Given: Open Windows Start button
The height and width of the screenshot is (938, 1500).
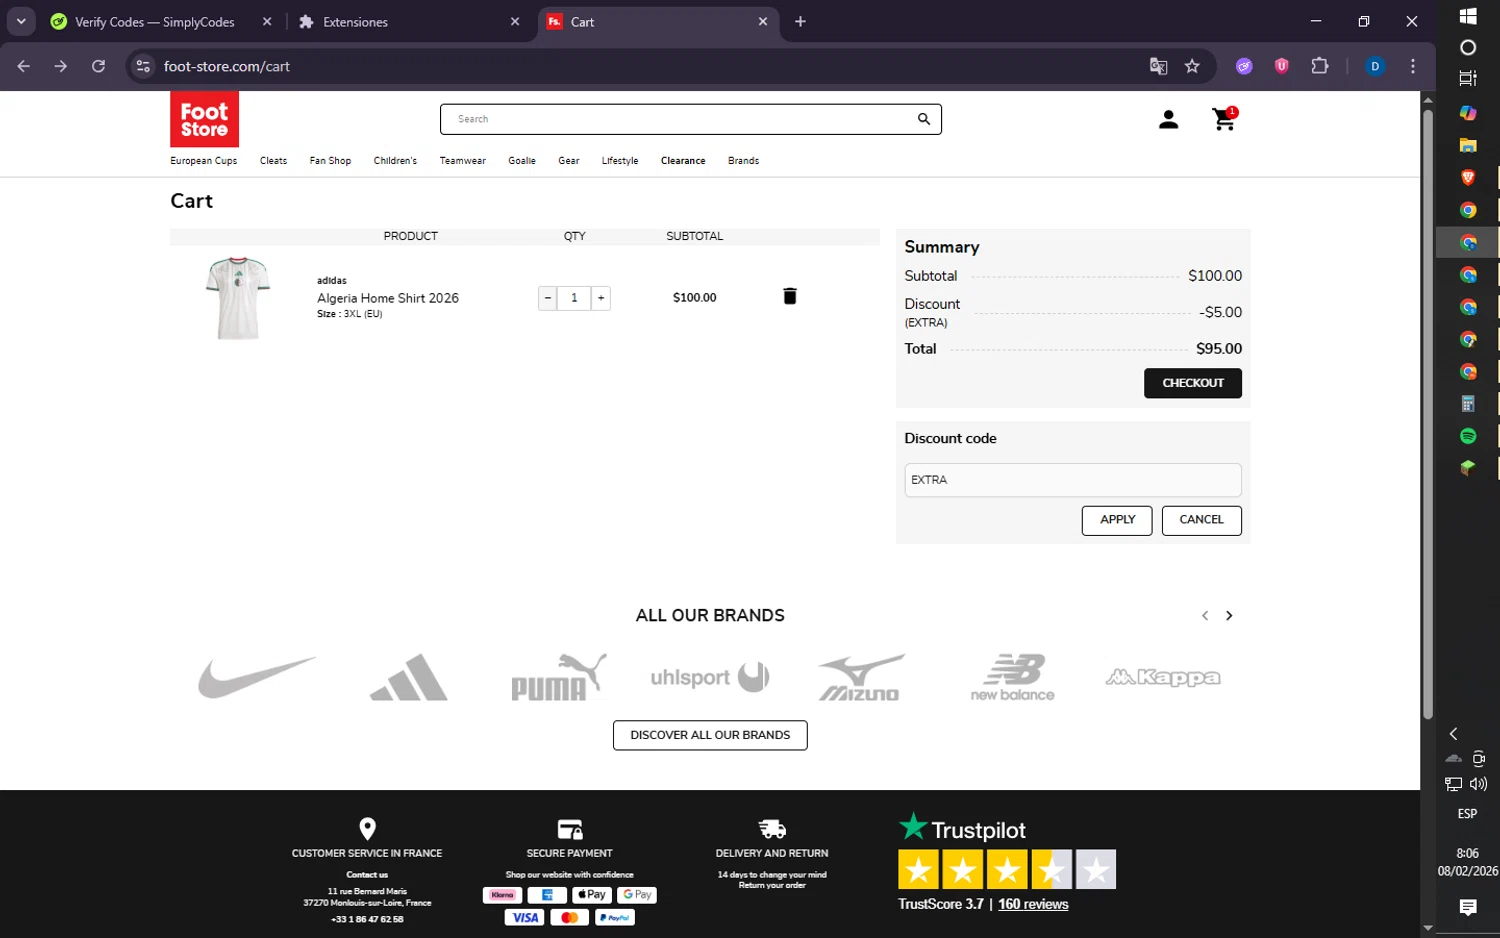Looking at the screenshot, I should click(x=1468, y=15).
